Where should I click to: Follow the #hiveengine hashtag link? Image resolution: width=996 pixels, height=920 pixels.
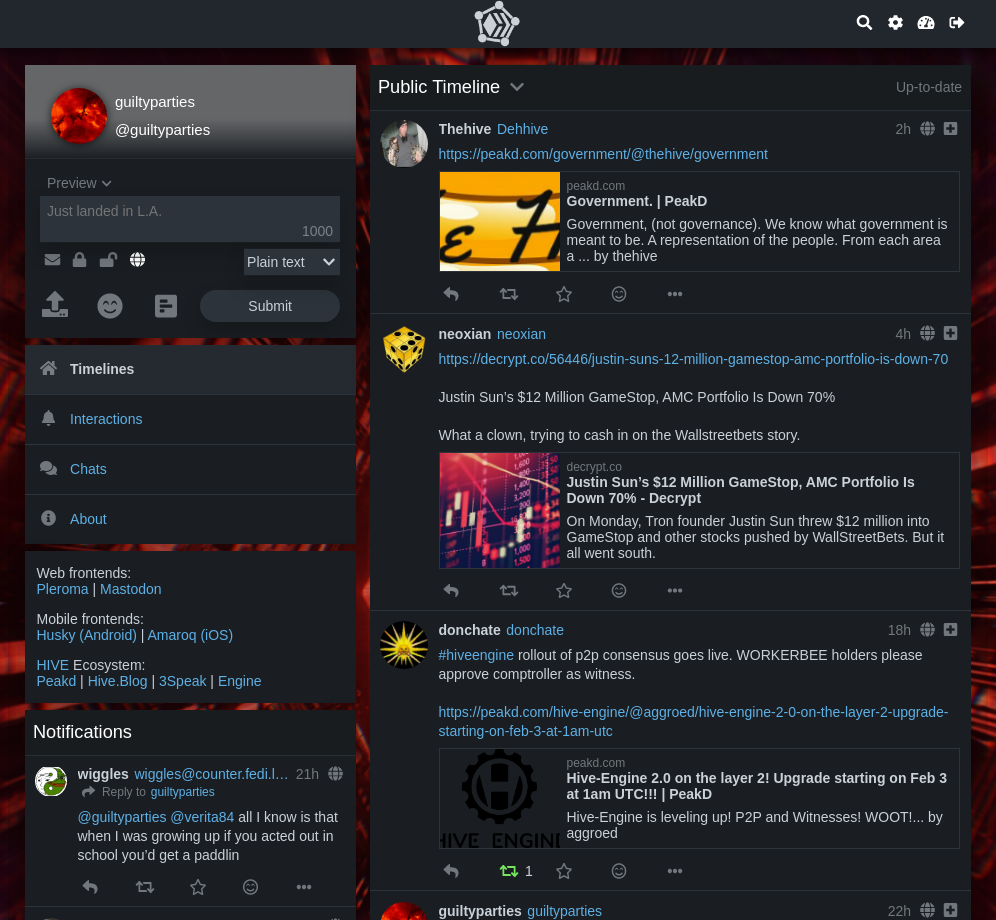[476, 655]
